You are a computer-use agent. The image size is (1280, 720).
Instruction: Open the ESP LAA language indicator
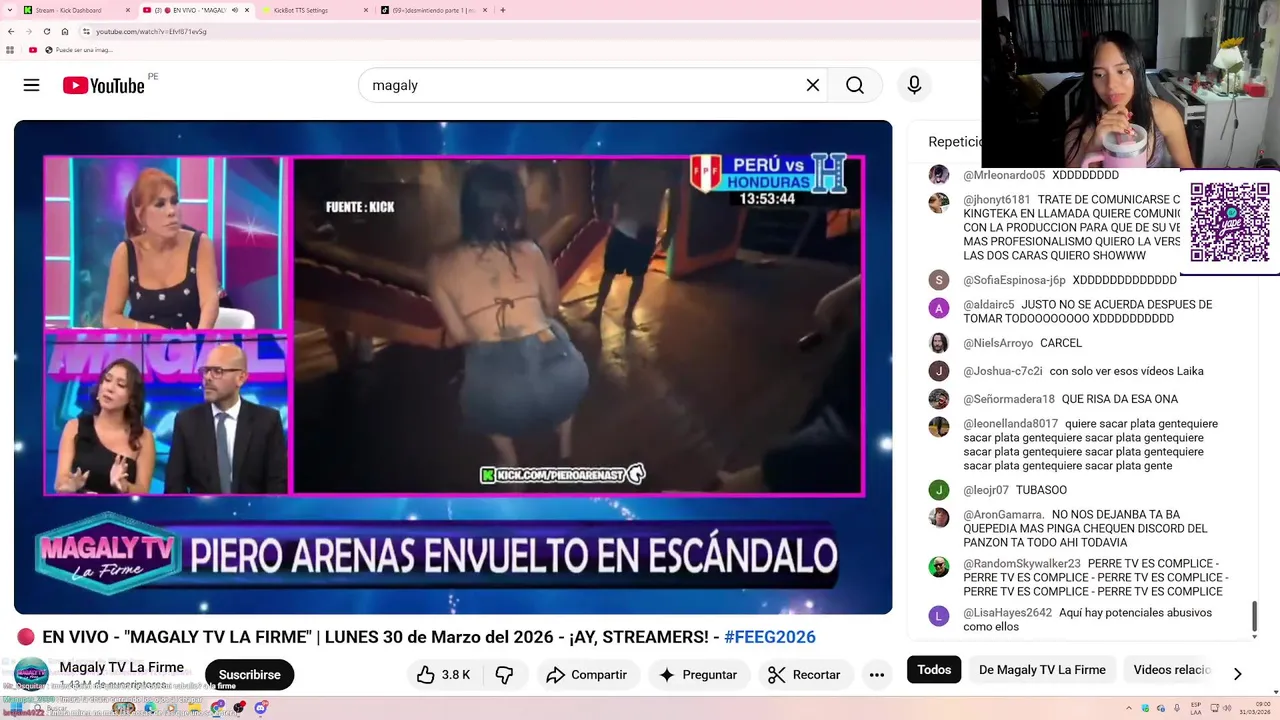click(1196, 709)
